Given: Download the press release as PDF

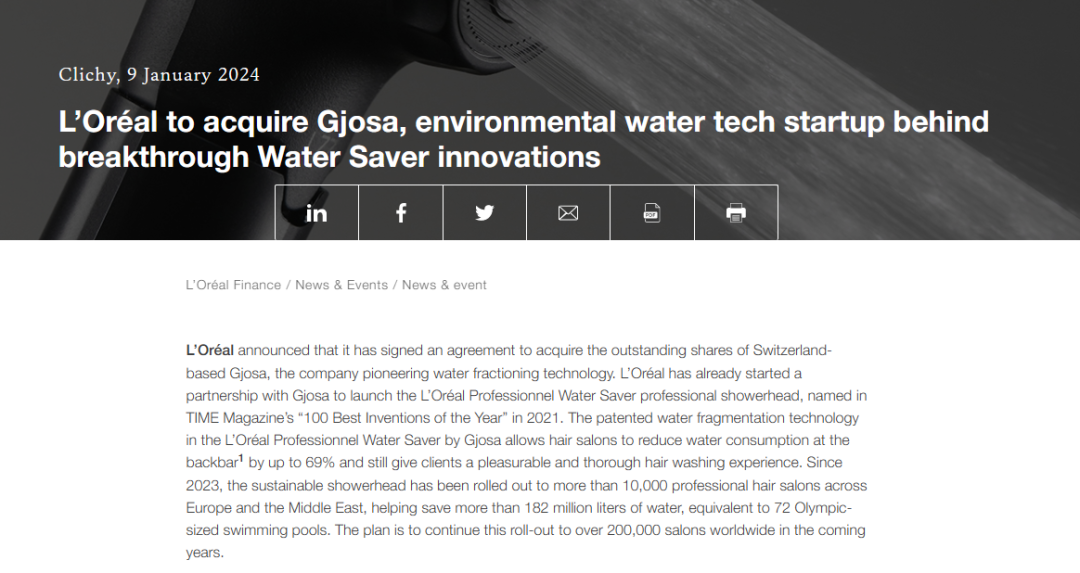Looking at the screenshot, I should tap(652, 213).
